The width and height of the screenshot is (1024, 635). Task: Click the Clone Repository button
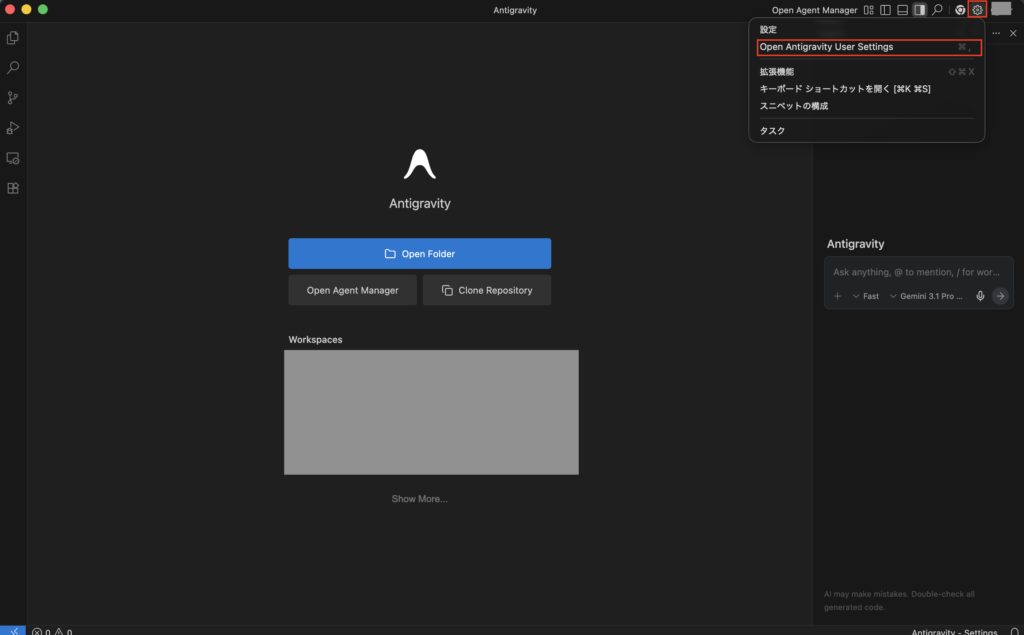tap(486, 290)
